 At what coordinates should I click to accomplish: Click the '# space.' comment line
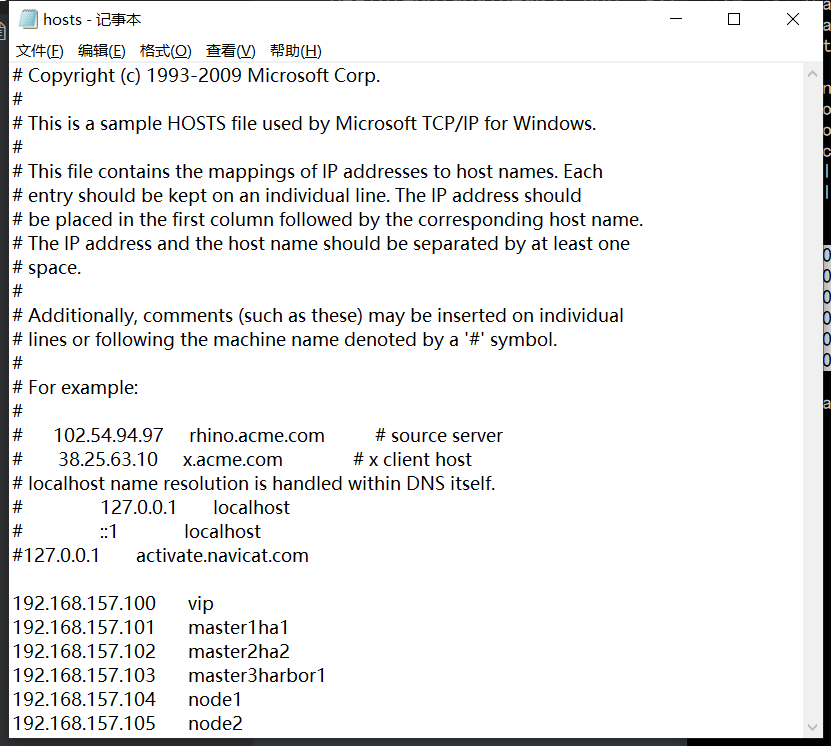(x=47, y=268)
